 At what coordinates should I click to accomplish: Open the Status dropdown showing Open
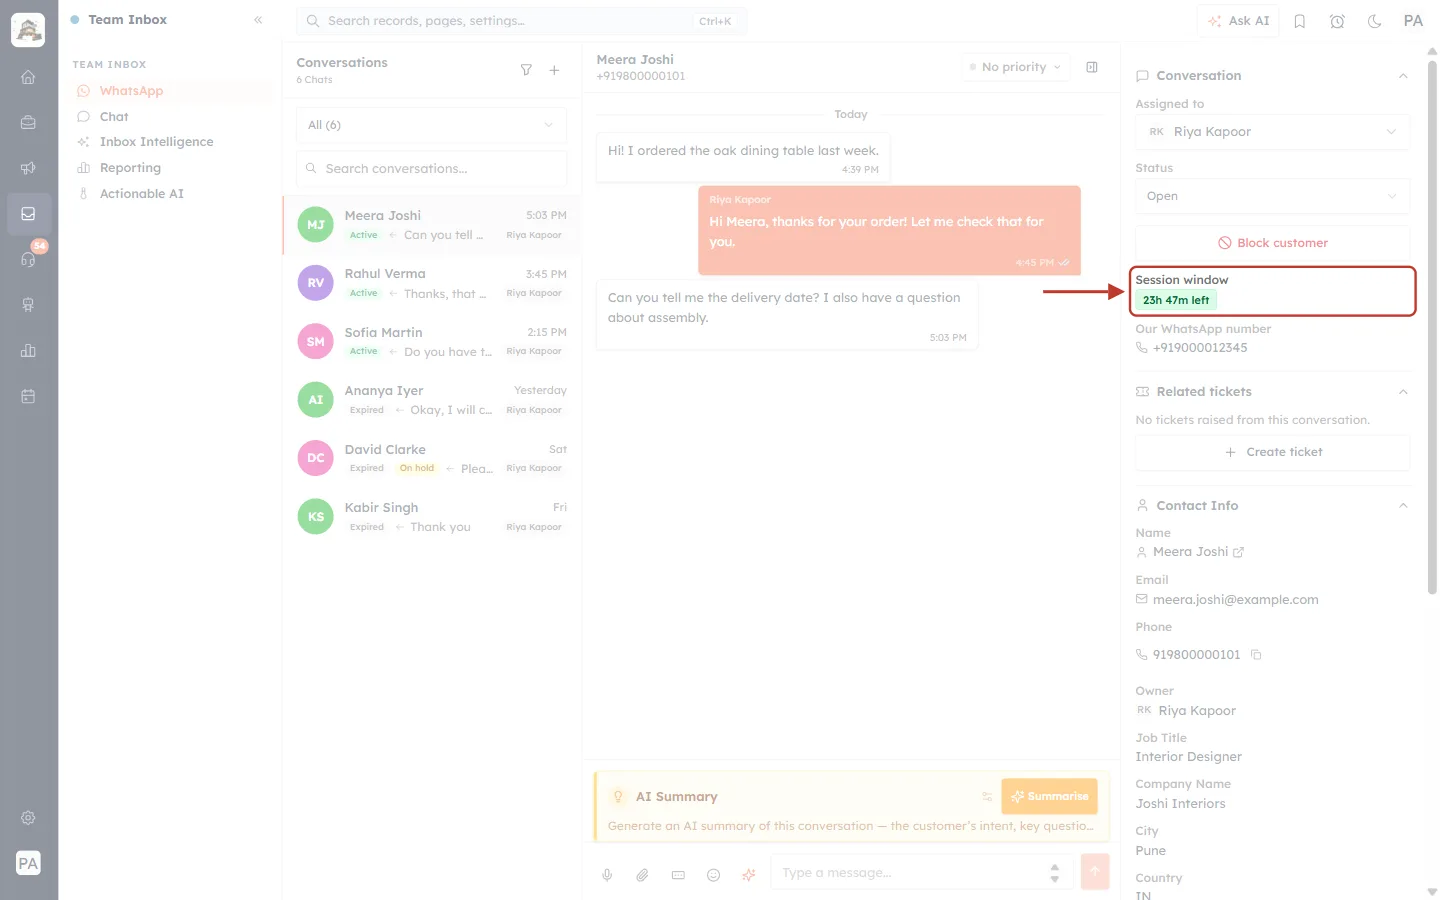point(1273,196)
